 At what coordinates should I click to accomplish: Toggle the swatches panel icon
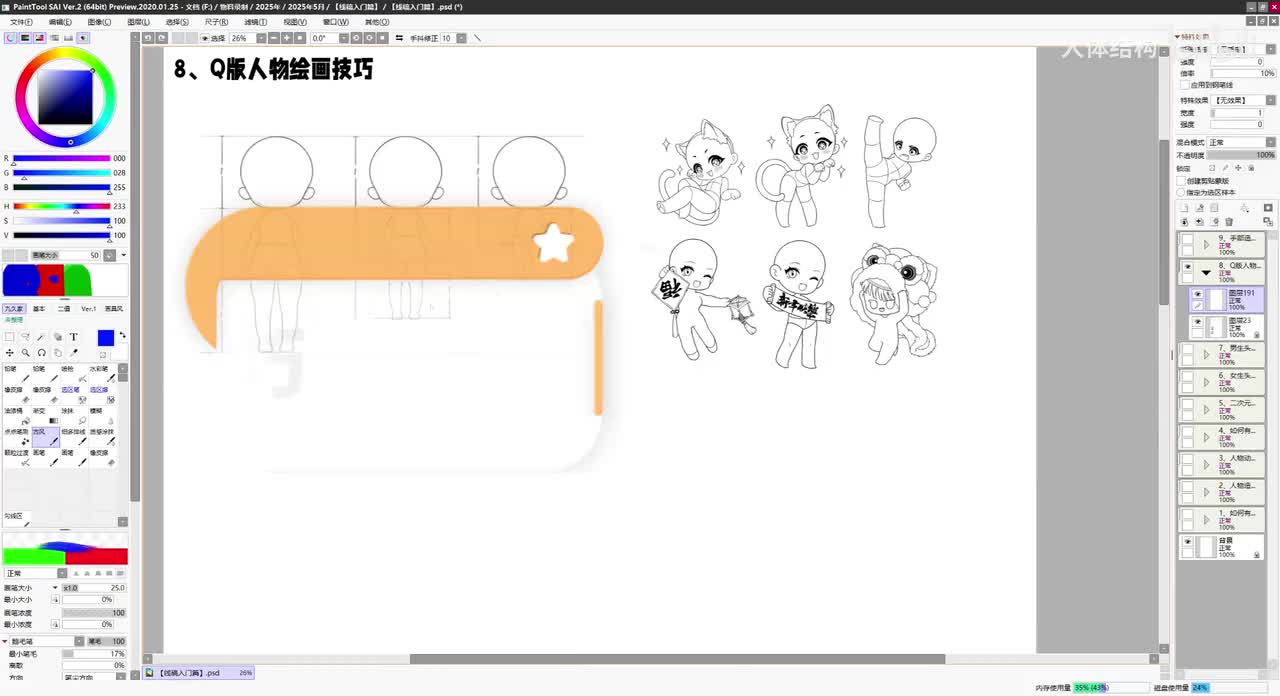pos(68,38)
